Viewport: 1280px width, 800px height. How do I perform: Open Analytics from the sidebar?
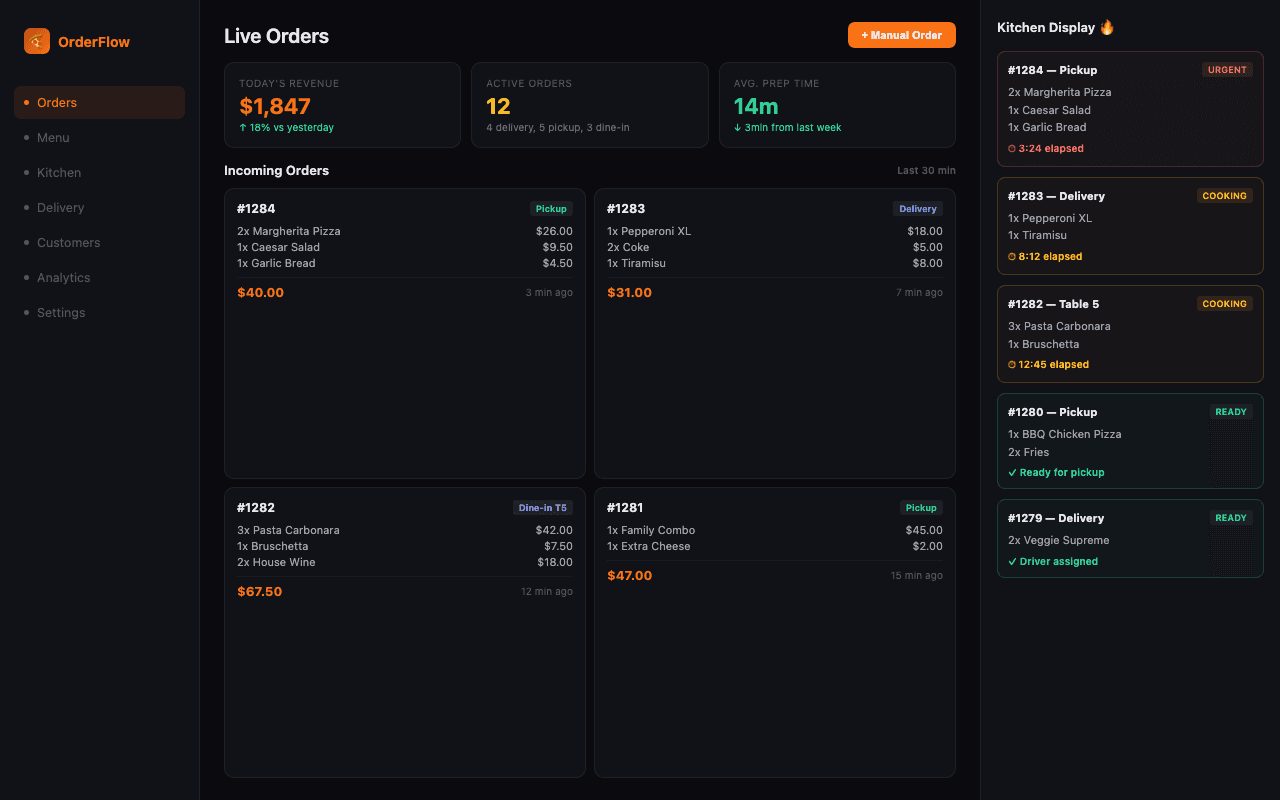pos(63,278)
